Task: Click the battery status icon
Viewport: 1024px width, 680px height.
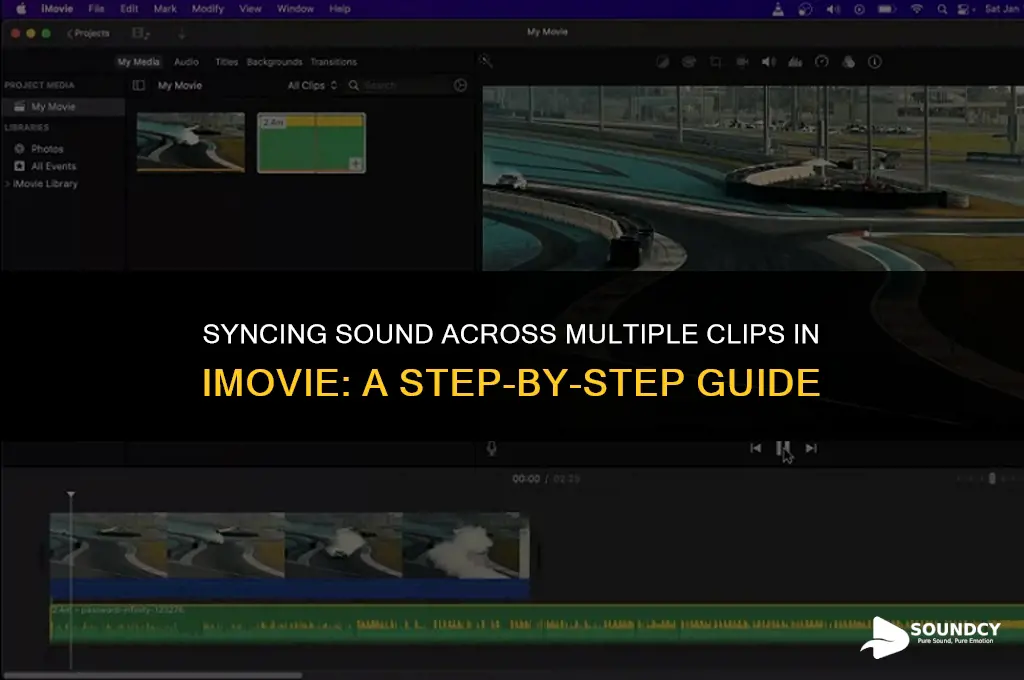Action: 886,9
